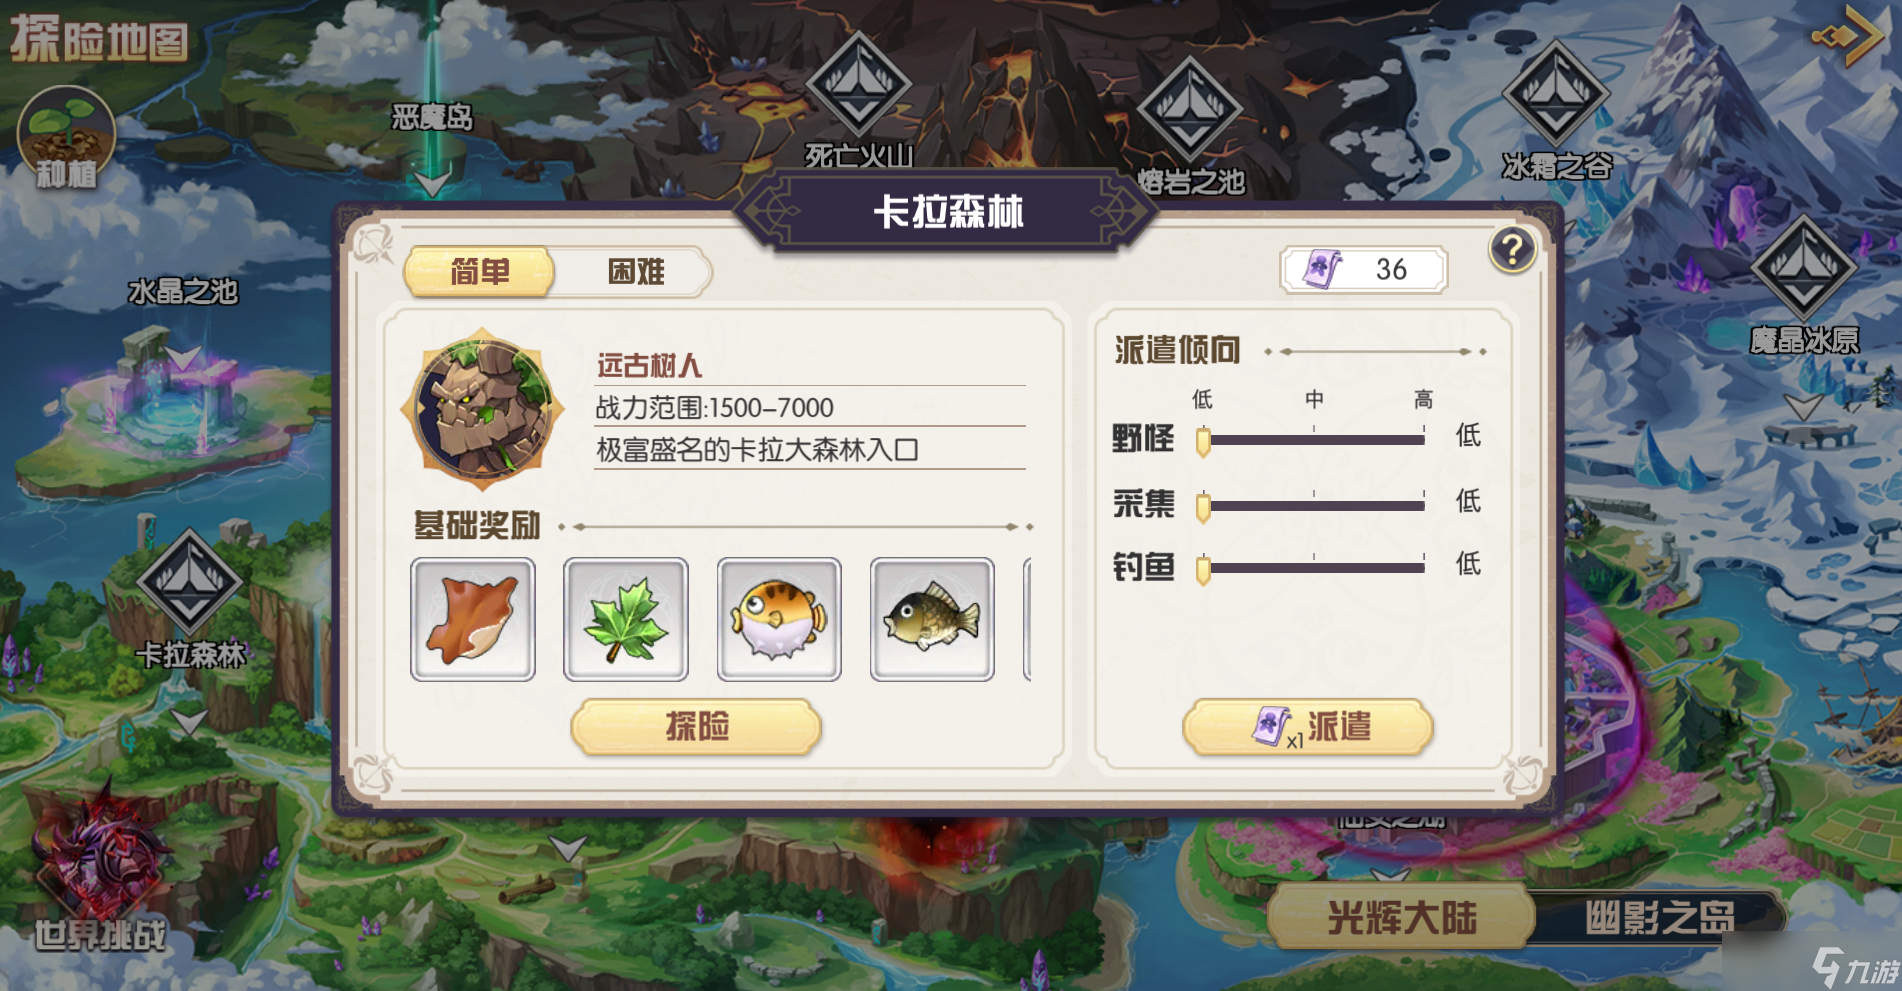Screen dimensions: 1902x991
Task: Select the 死亡火山 map marker
Action: point(858,87)
